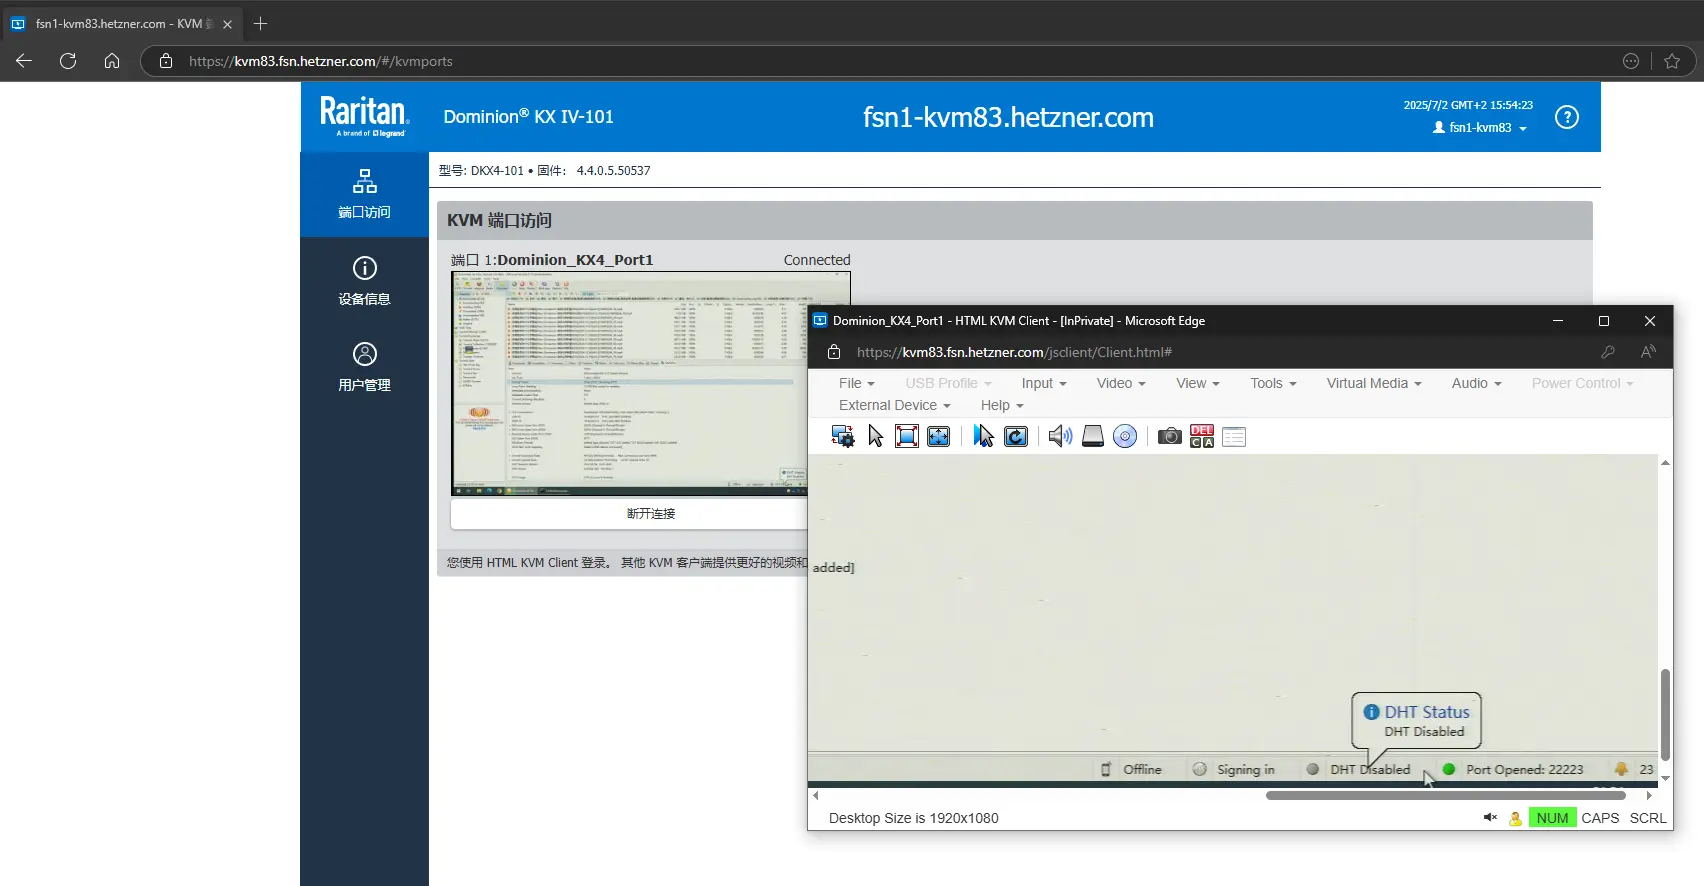Click the Power Control menu
The width and height of the screenshot is (1704, 886).
point(1582,383)
